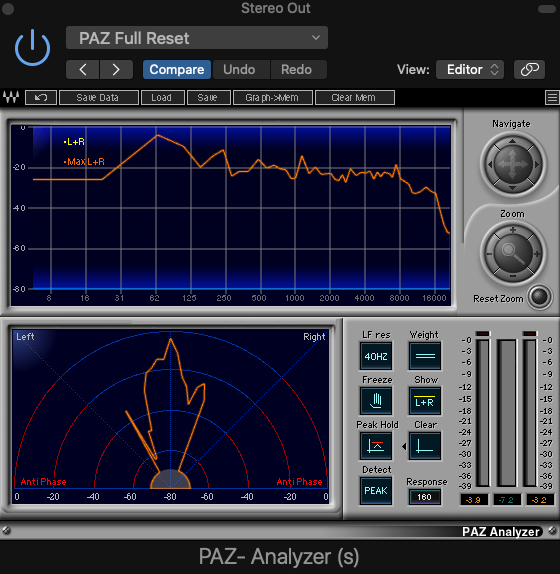Click Graph->Mem button
Screen dimensions: 560x574
tap(273, 98)
